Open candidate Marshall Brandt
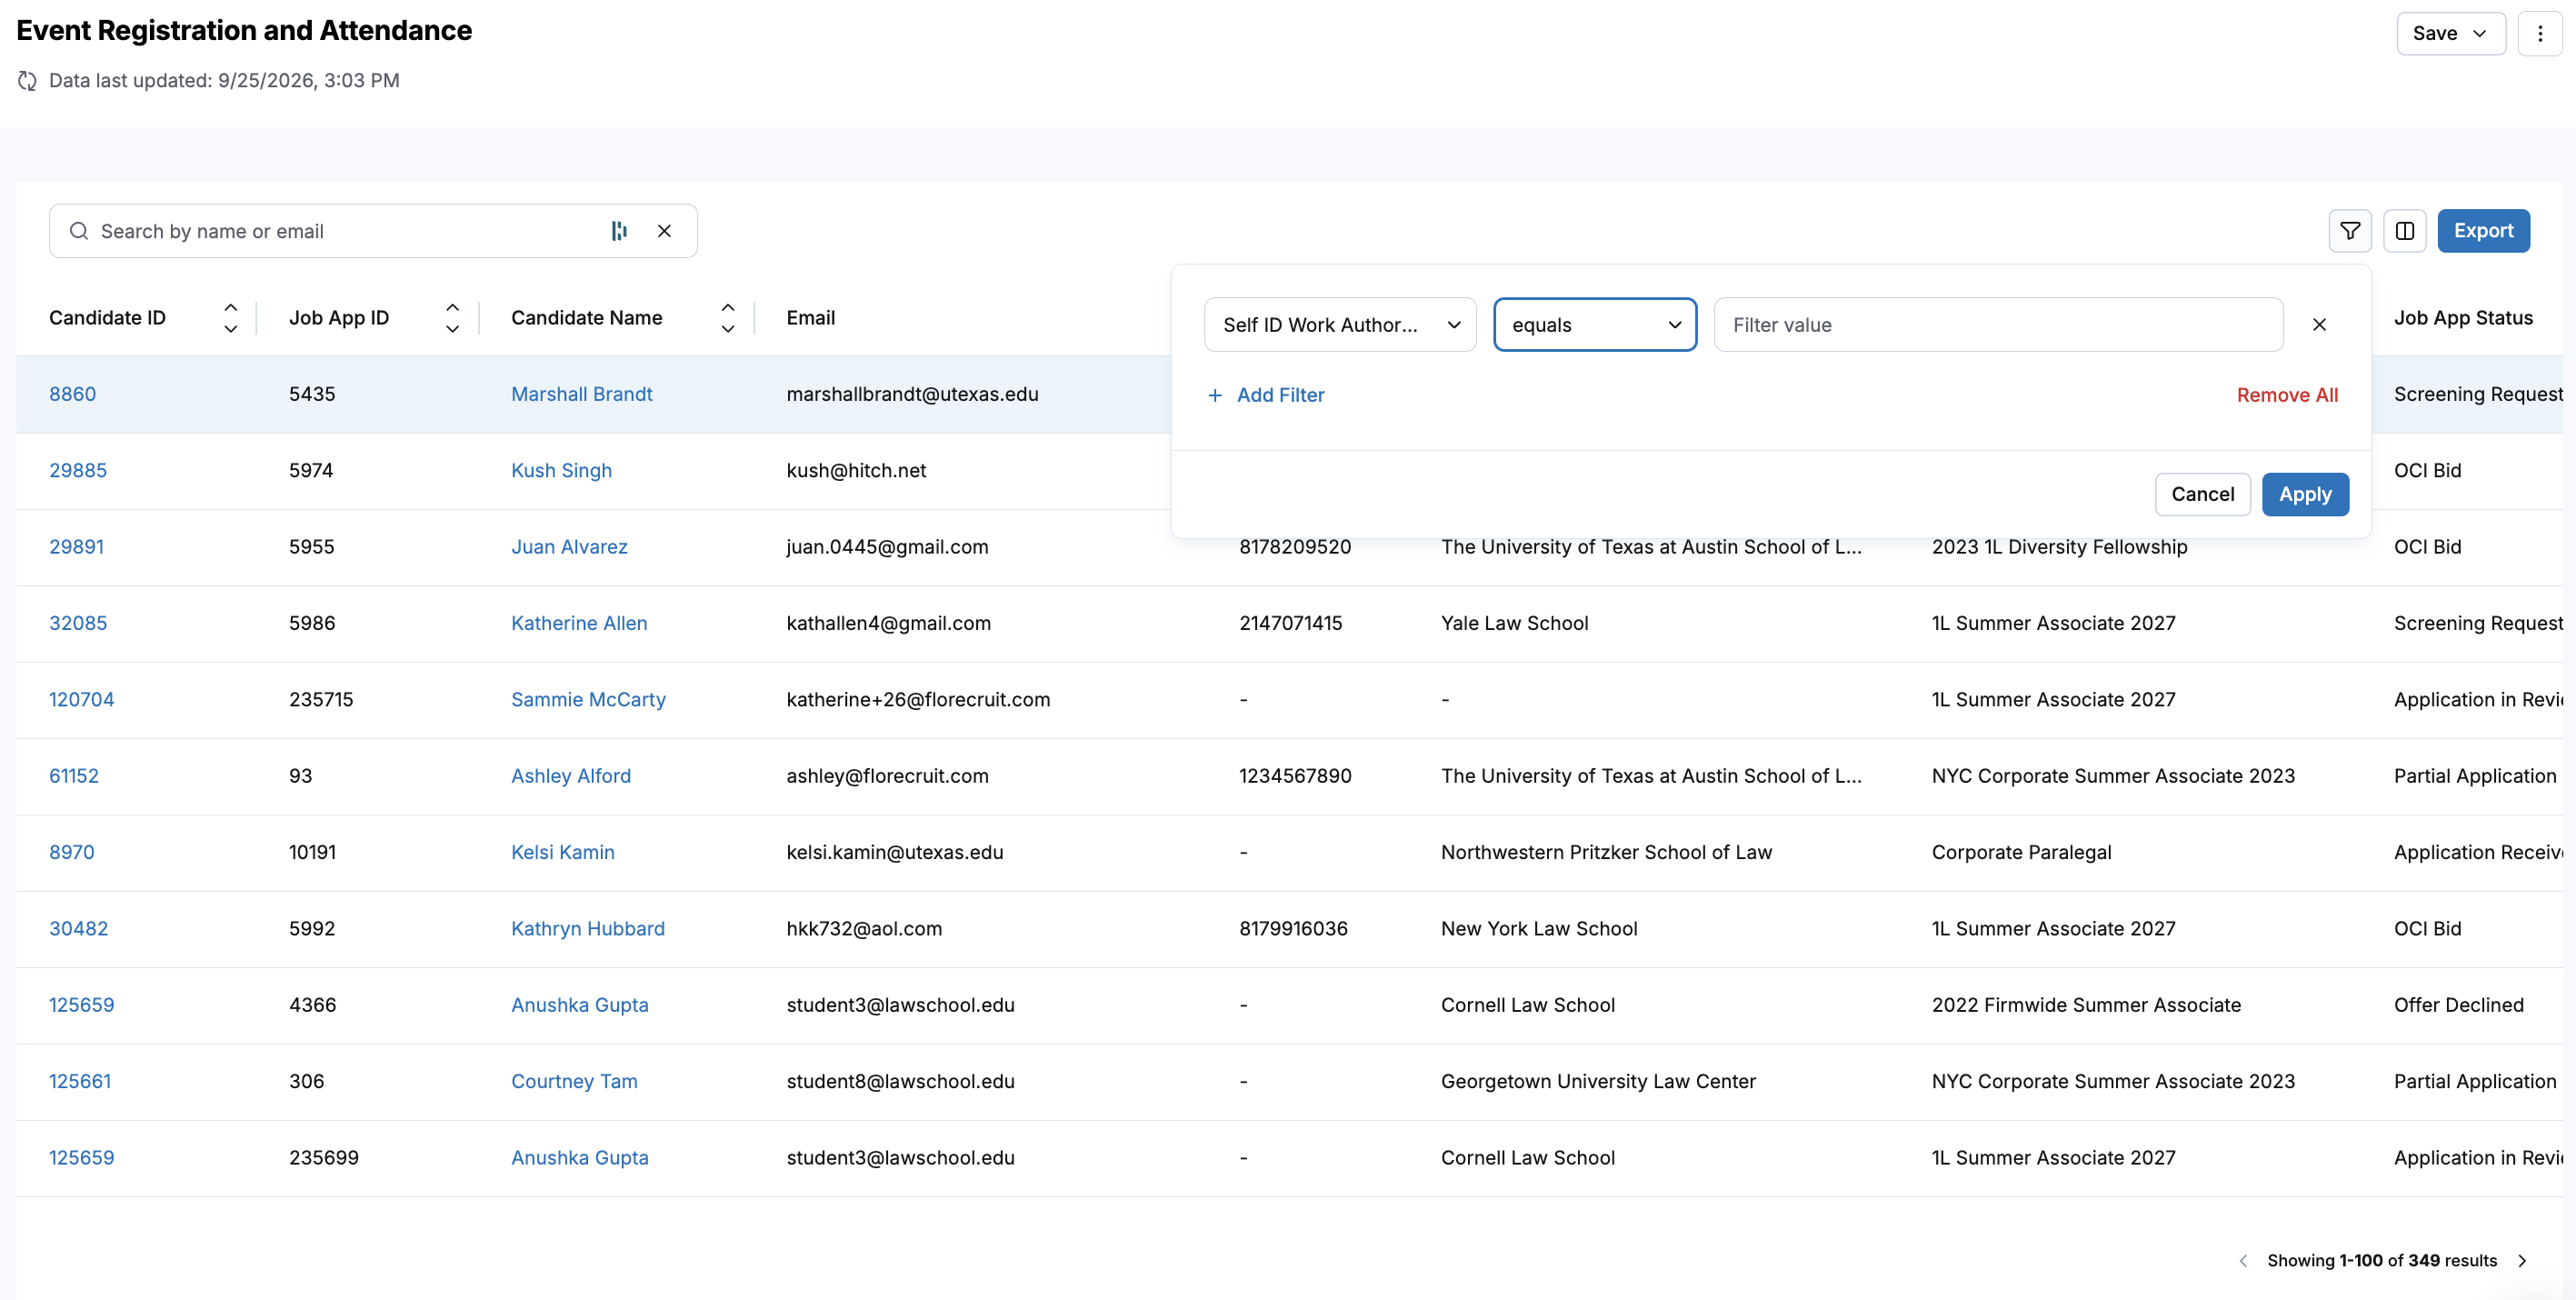 (x=582, y=394)
